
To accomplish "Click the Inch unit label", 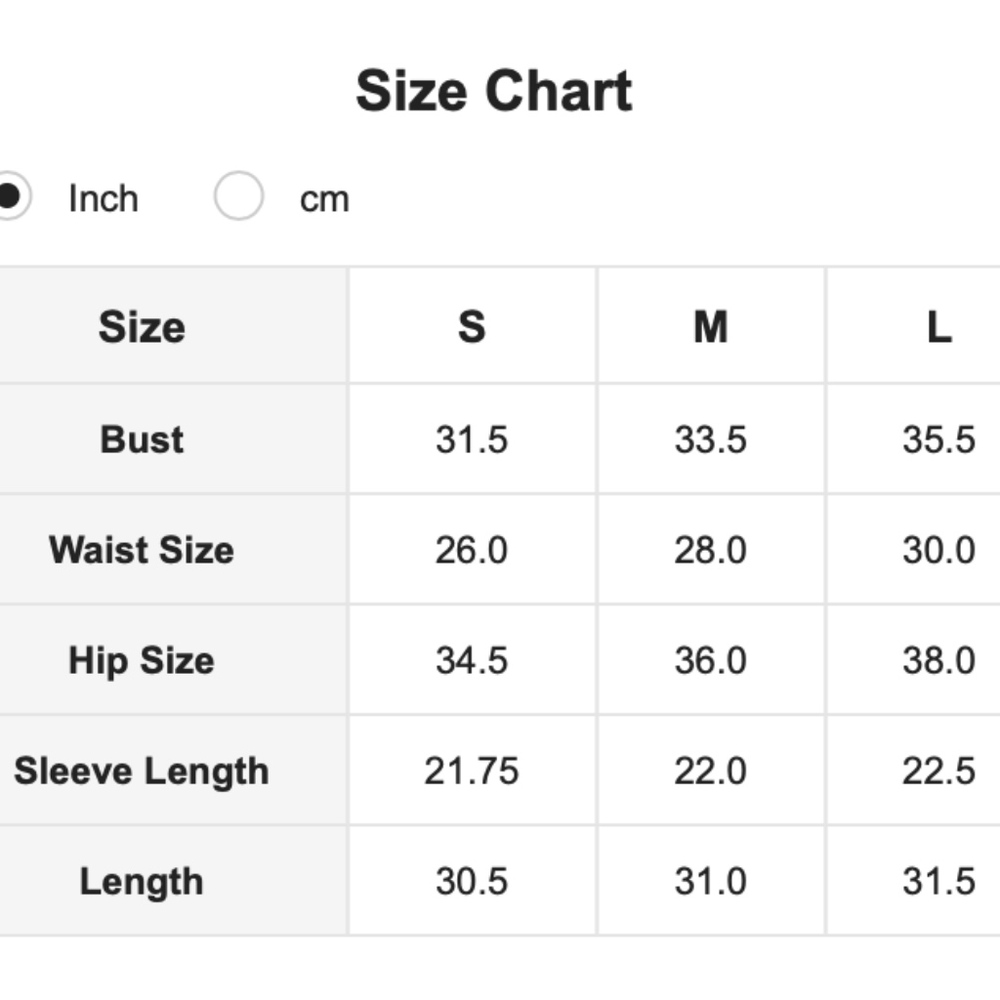I will pos(103,199).
